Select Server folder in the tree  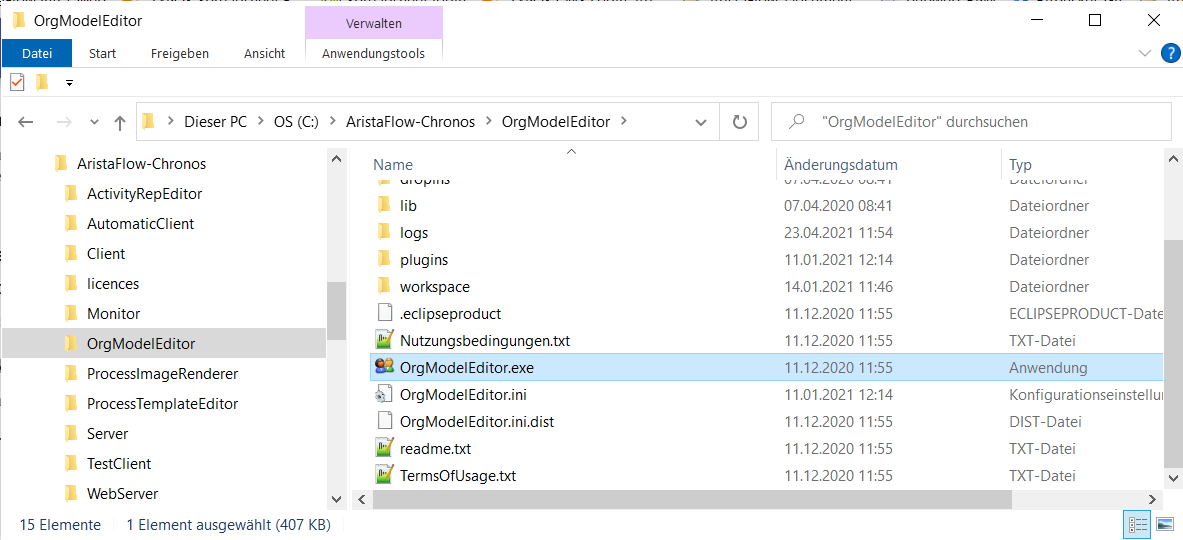107,434
